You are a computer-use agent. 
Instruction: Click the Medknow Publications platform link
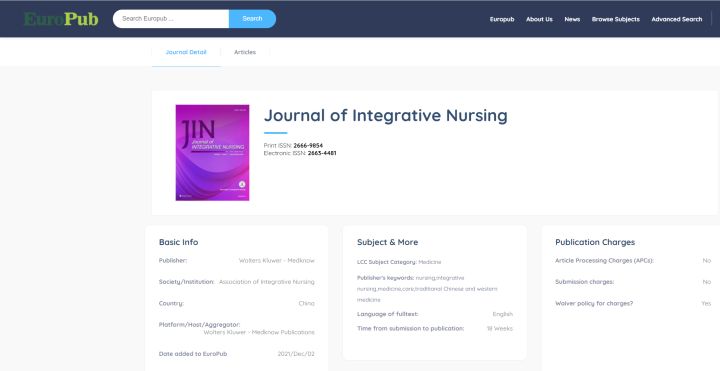coord(259,332)
